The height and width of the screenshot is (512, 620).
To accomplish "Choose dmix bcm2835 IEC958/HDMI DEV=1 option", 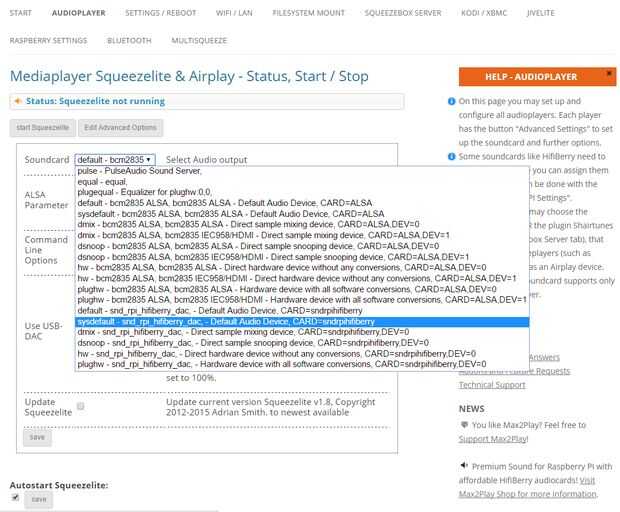I will point(302,235).
